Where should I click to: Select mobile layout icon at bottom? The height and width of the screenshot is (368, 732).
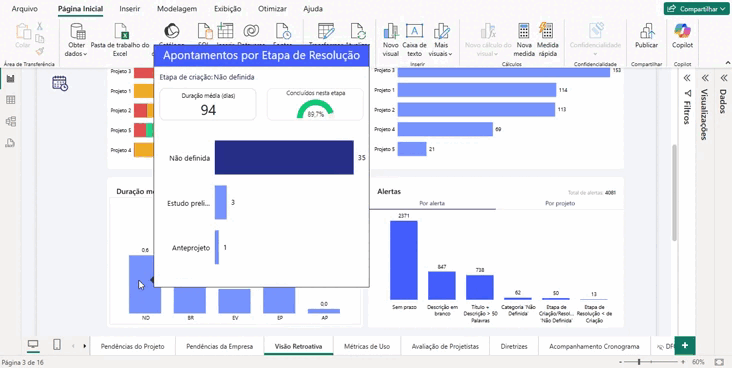click(x=57, y=345)
